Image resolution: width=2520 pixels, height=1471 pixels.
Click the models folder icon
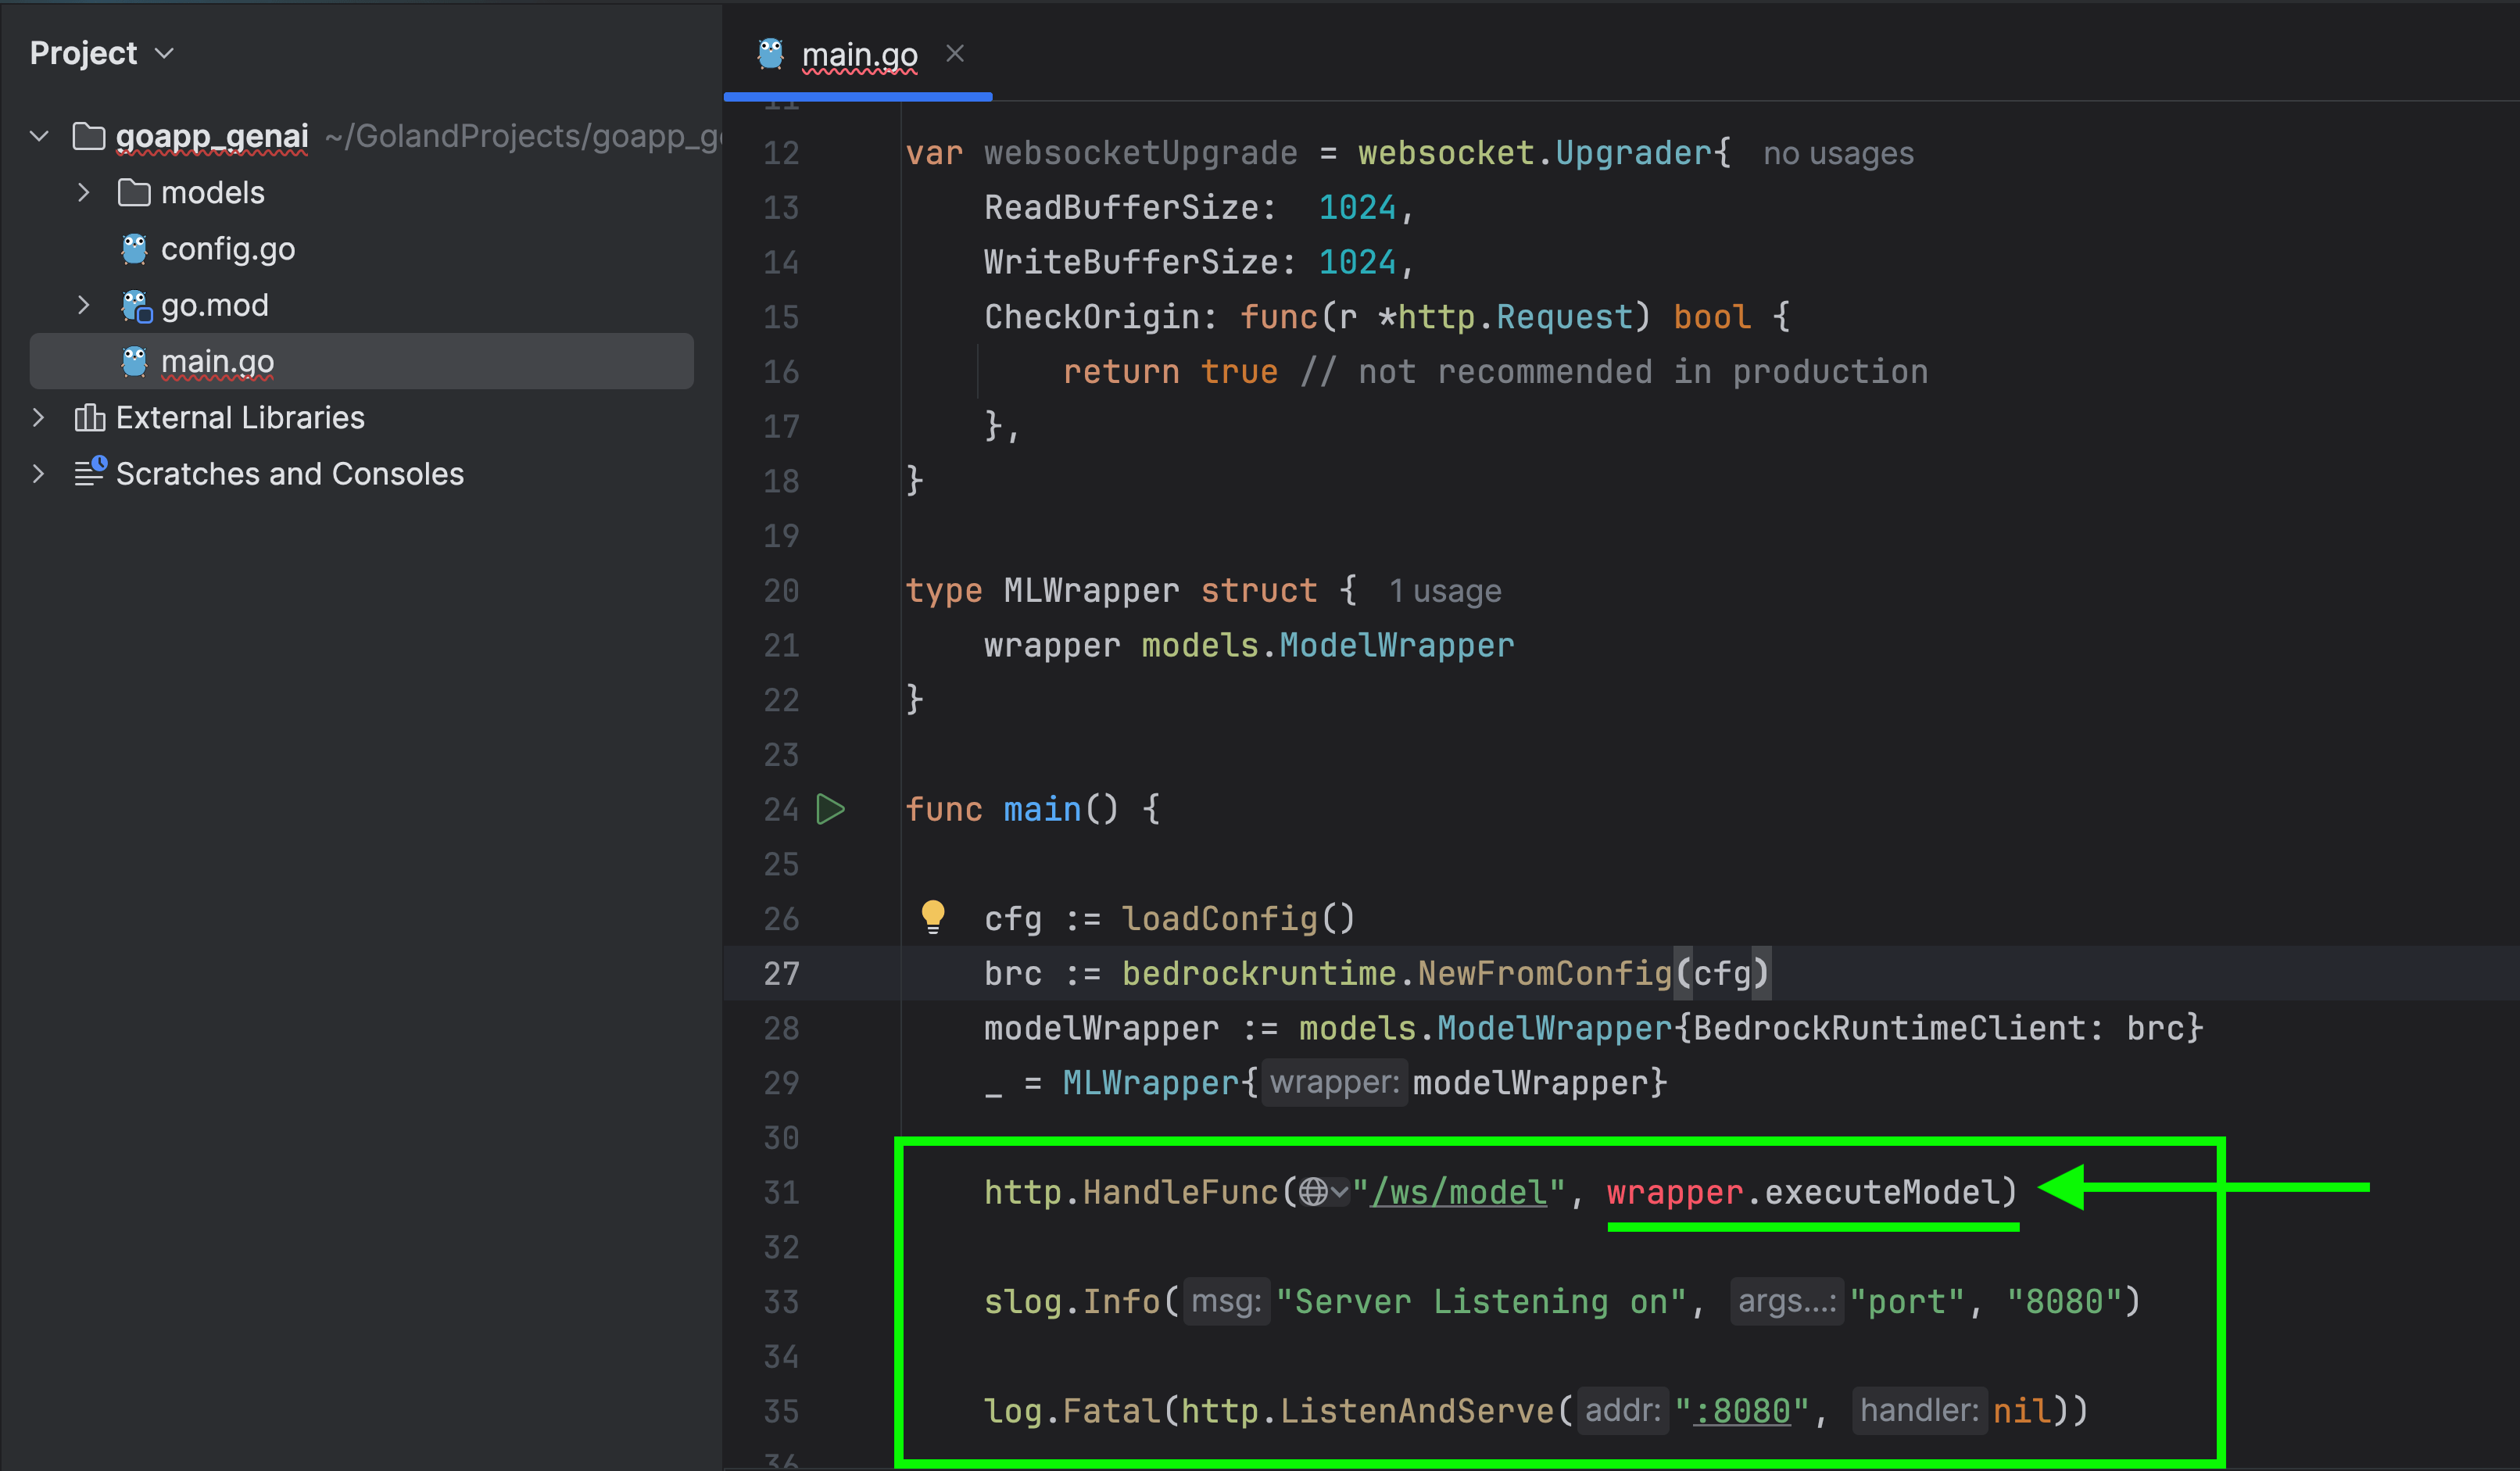(134, 193)
